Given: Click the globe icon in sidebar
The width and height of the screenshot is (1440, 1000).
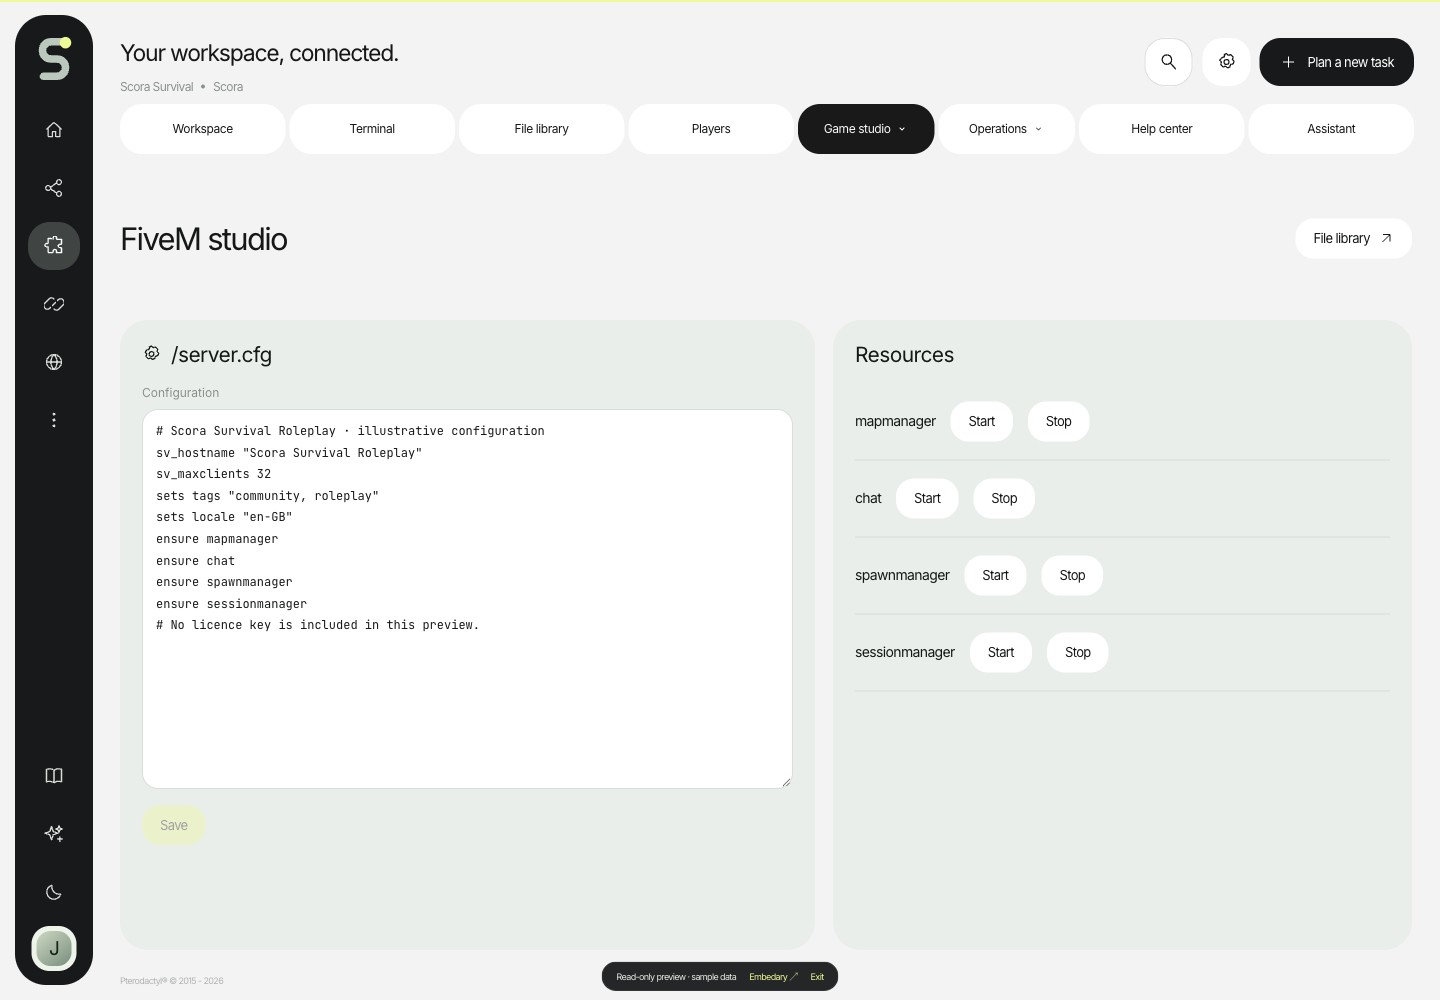Looking at the screenshot, I should (54, 362).
